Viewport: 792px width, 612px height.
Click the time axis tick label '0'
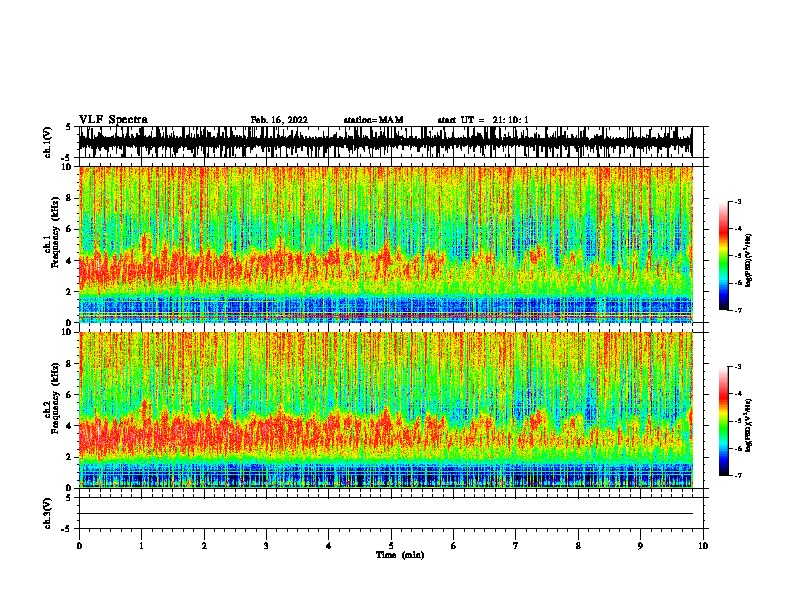coord(79,546)
